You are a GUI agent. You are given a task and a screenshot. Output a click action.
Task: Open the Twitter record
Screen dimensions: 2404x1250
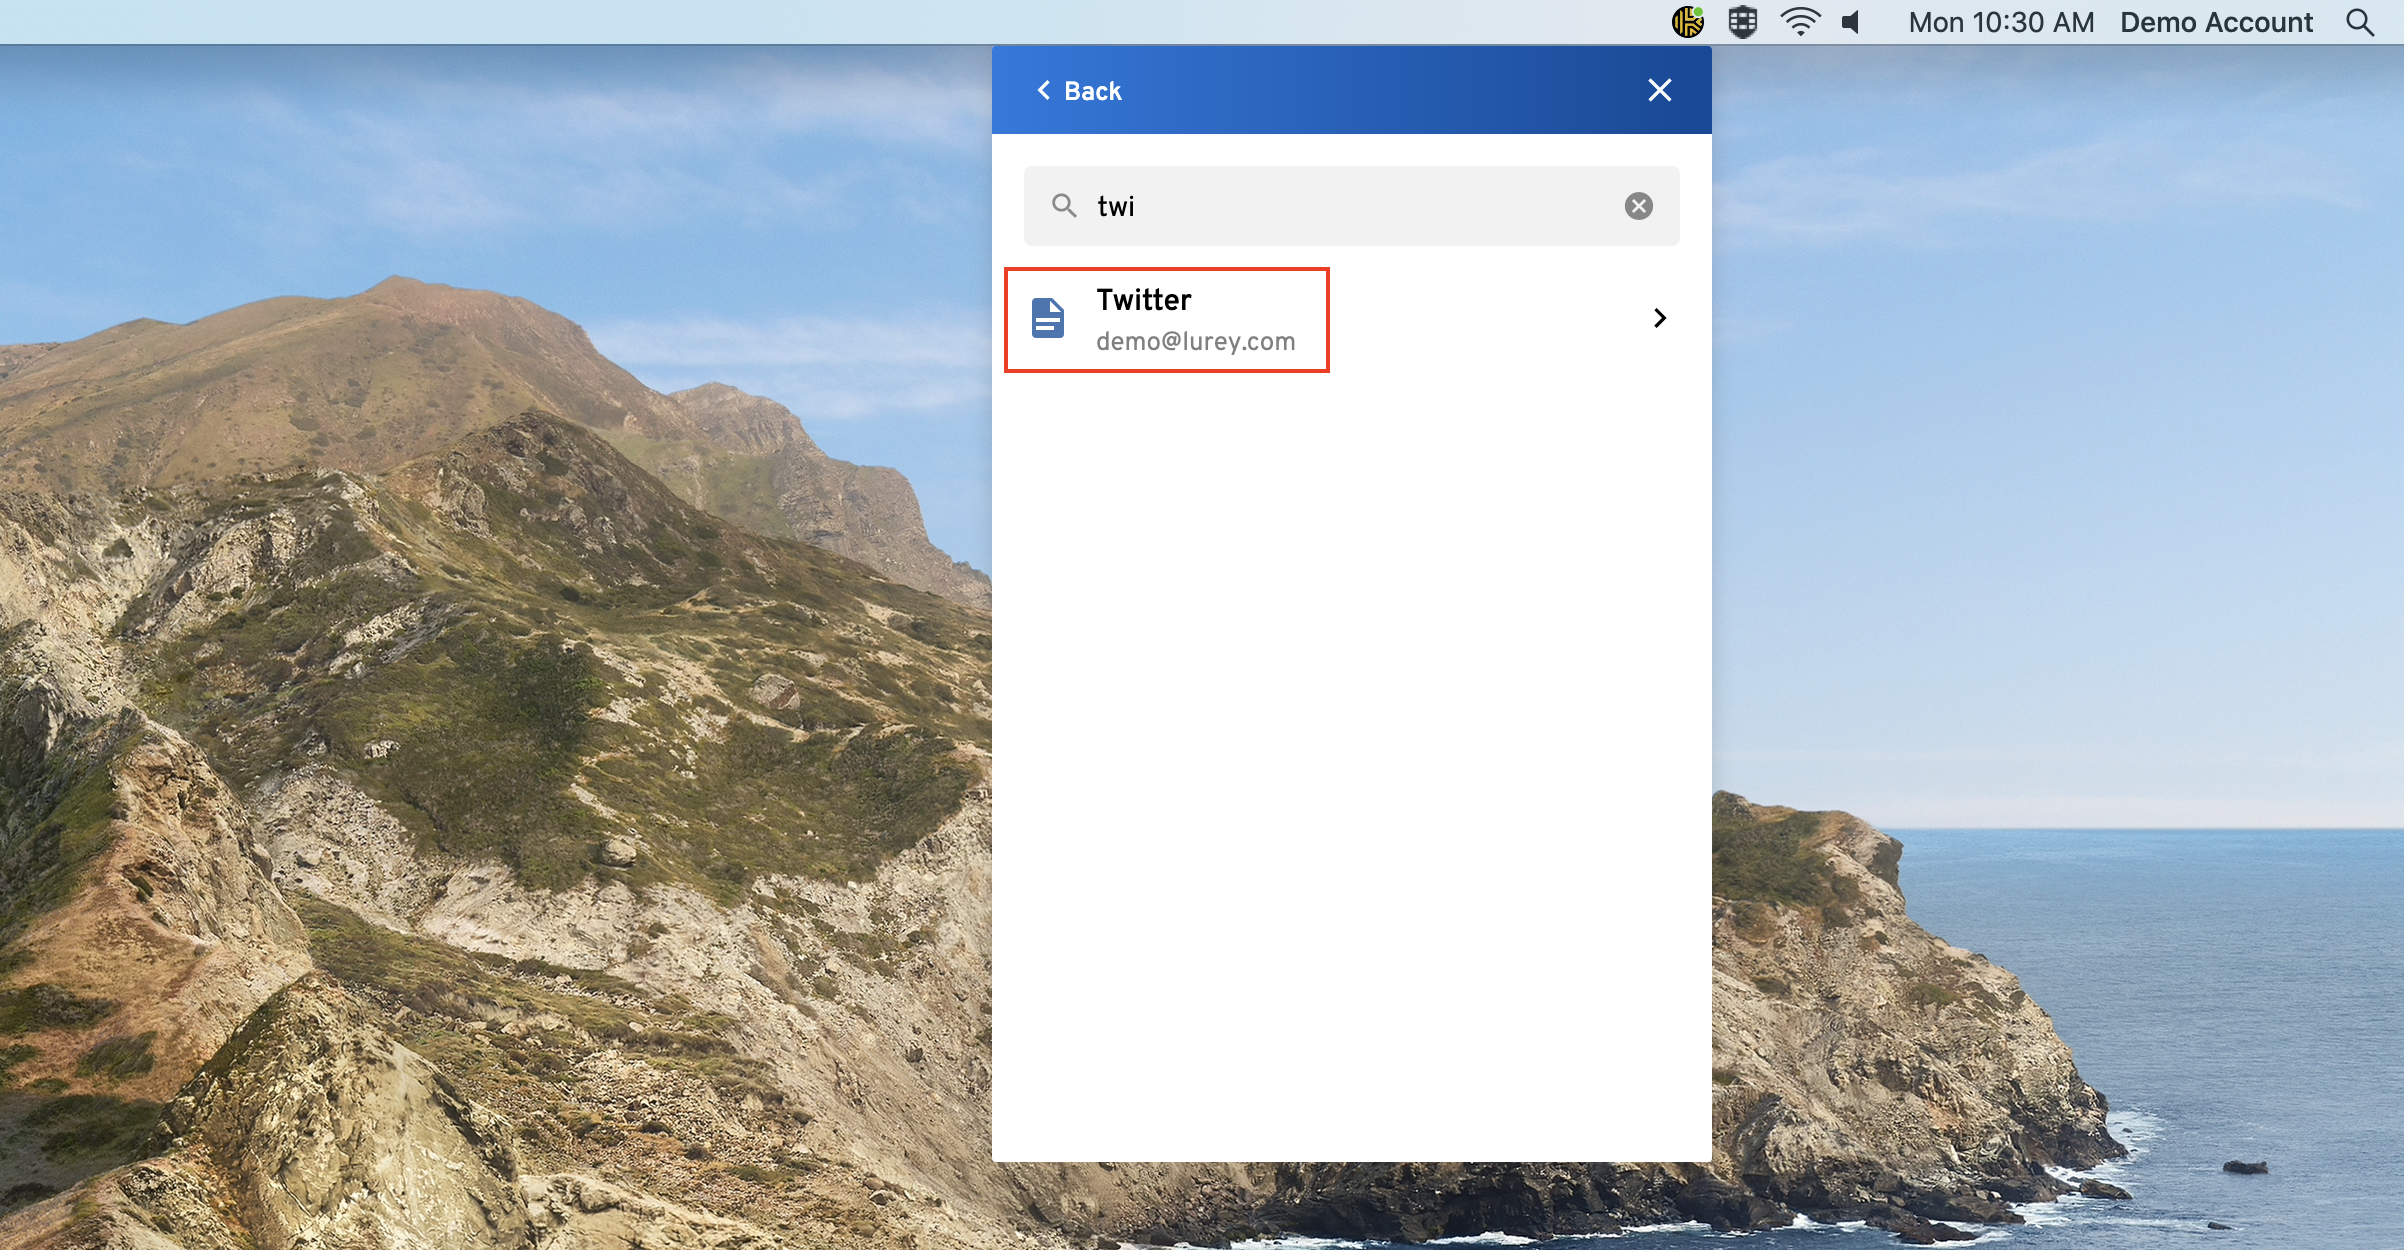pyautogui.click(x=1351, y=319)
